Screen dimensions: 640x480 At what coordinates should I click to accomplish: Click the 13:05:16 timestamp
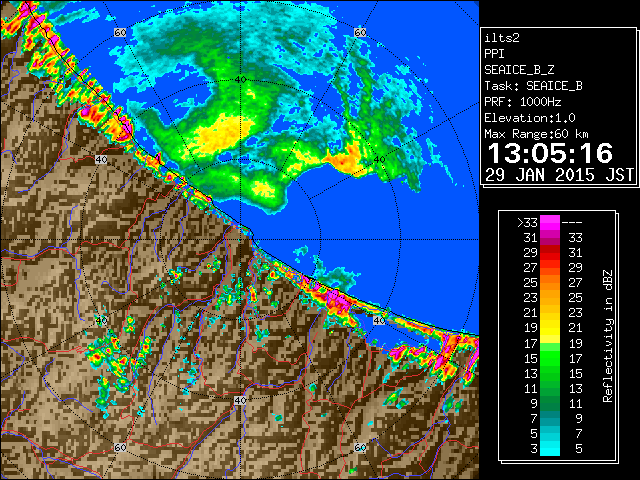coord(550,153)
